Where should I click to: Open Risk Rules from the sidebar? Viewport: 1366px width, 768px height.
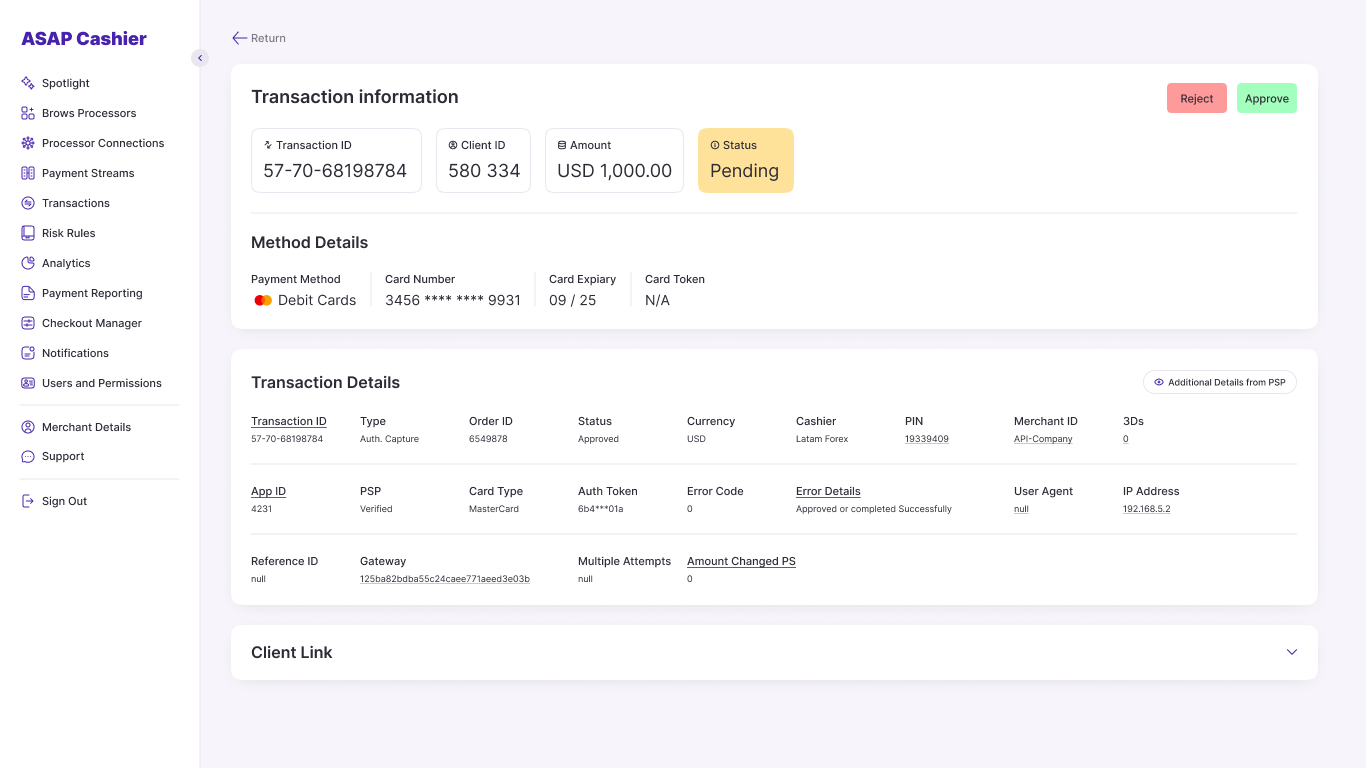coord(69,233)
